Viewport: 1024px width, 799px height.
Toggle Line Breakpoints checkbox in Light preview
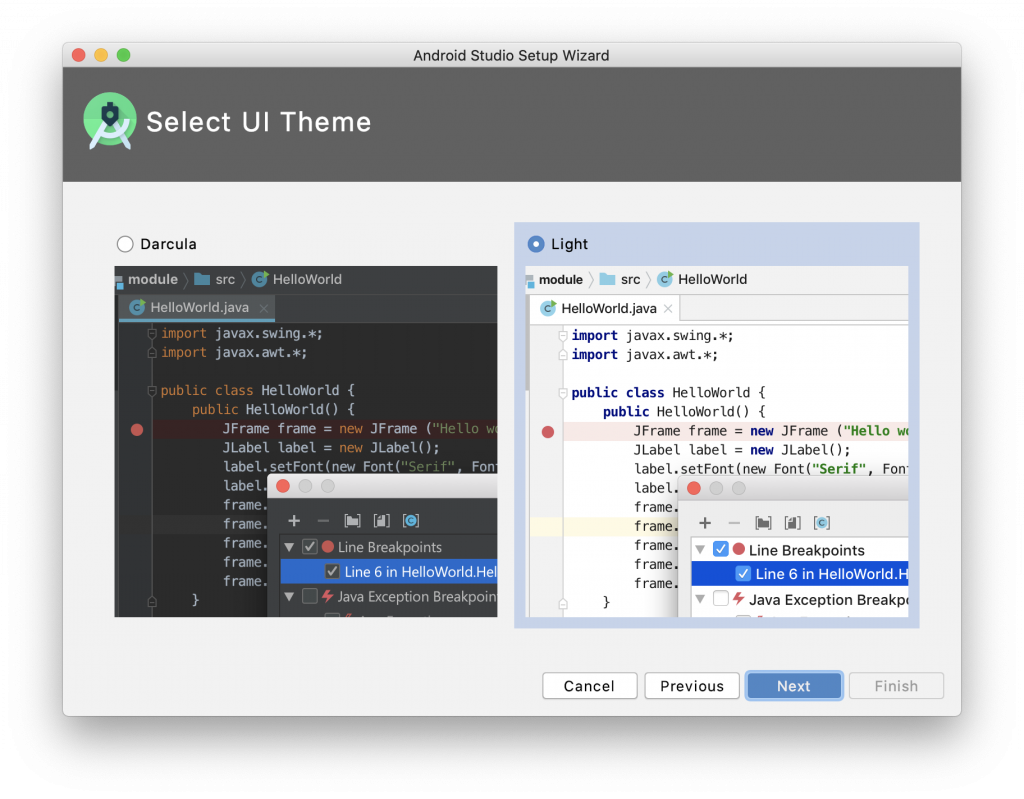tap(720, 549)
